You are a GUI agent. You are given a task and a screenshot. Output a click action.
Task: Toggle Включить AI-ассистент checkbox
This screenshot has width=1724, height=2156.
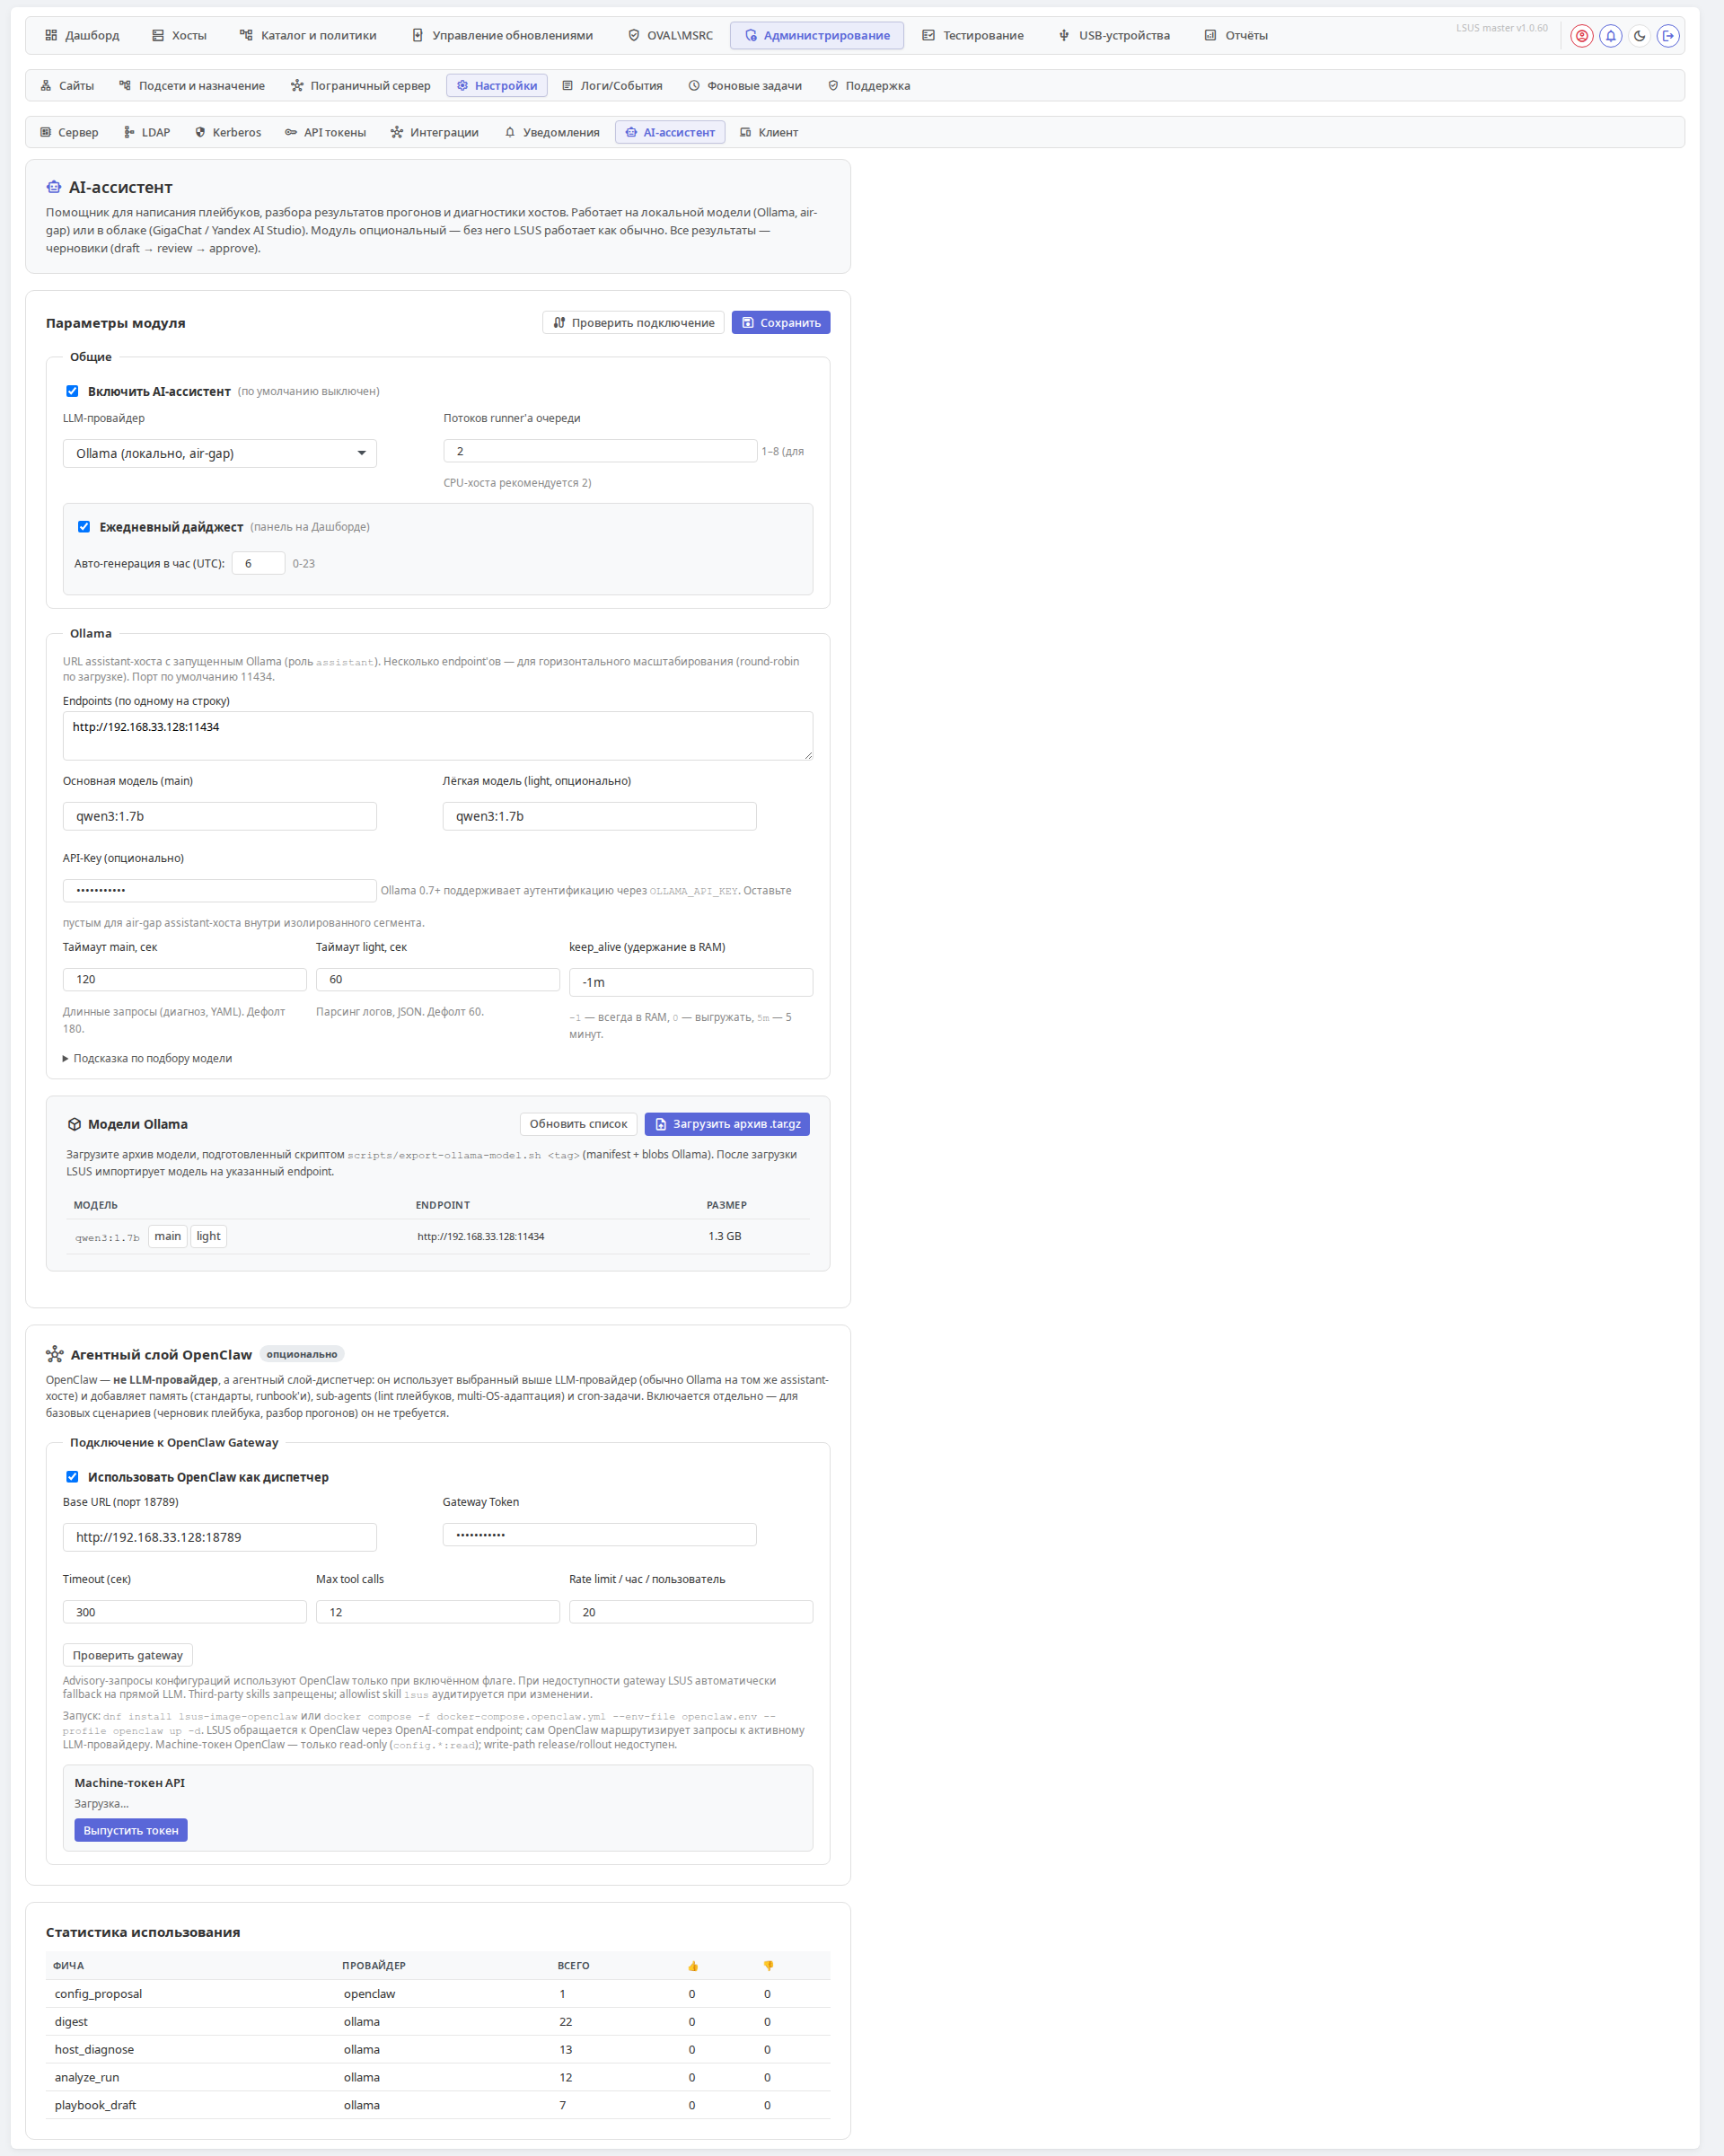pos(72,391)
